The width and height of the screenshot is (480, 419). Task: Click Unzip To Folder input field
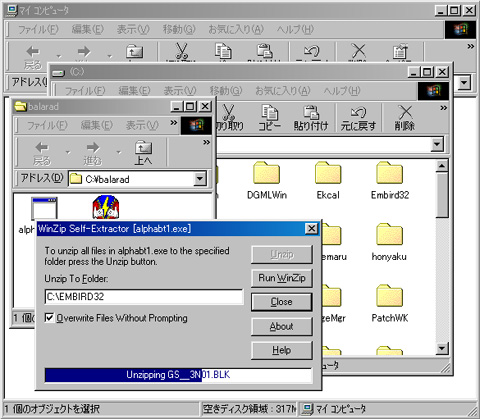tap(144, 296)
